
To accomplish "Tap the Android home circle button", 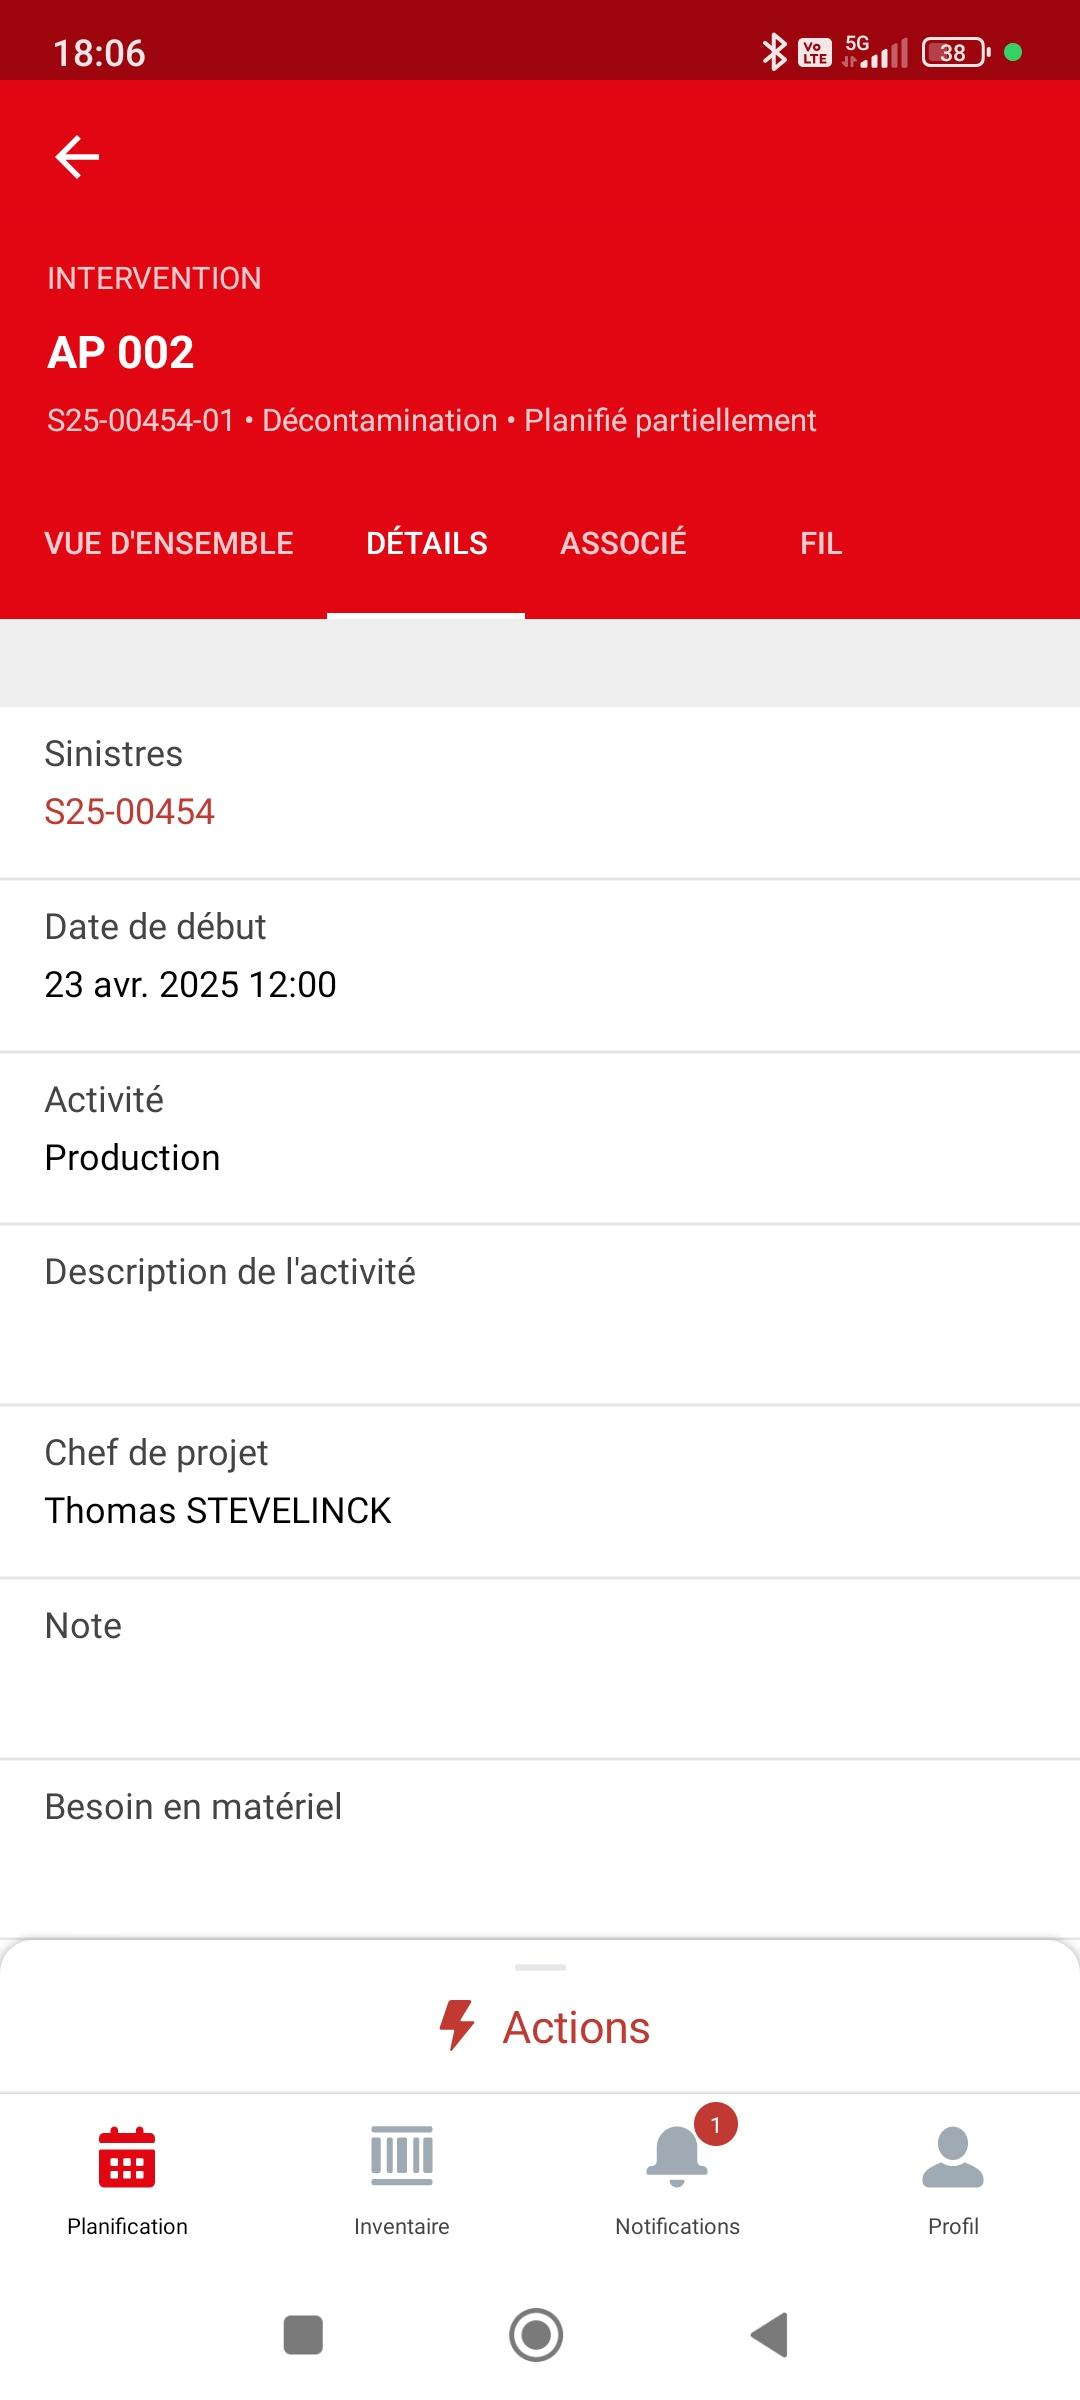I will tap(536, 2335).
